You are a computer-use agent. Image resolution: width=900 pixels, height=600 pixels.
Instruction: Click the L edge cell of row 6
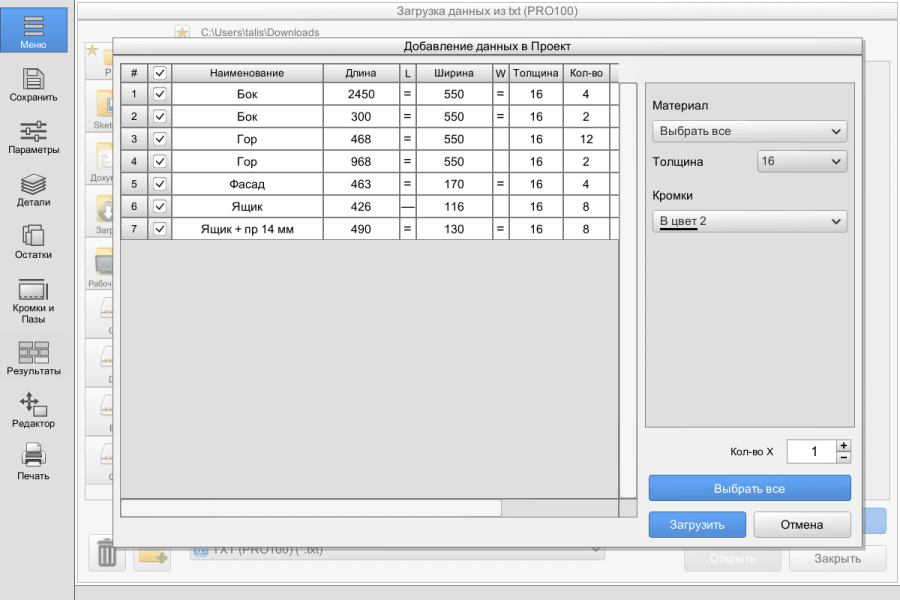coord(408,206)
